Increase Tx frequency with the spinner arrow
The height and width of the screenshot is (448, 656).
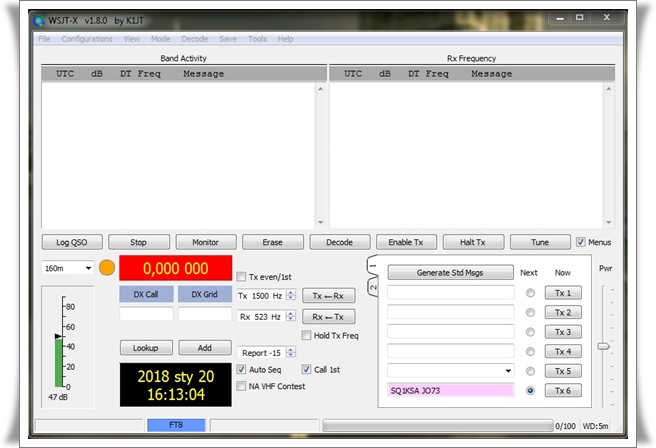tap(291, 292)
